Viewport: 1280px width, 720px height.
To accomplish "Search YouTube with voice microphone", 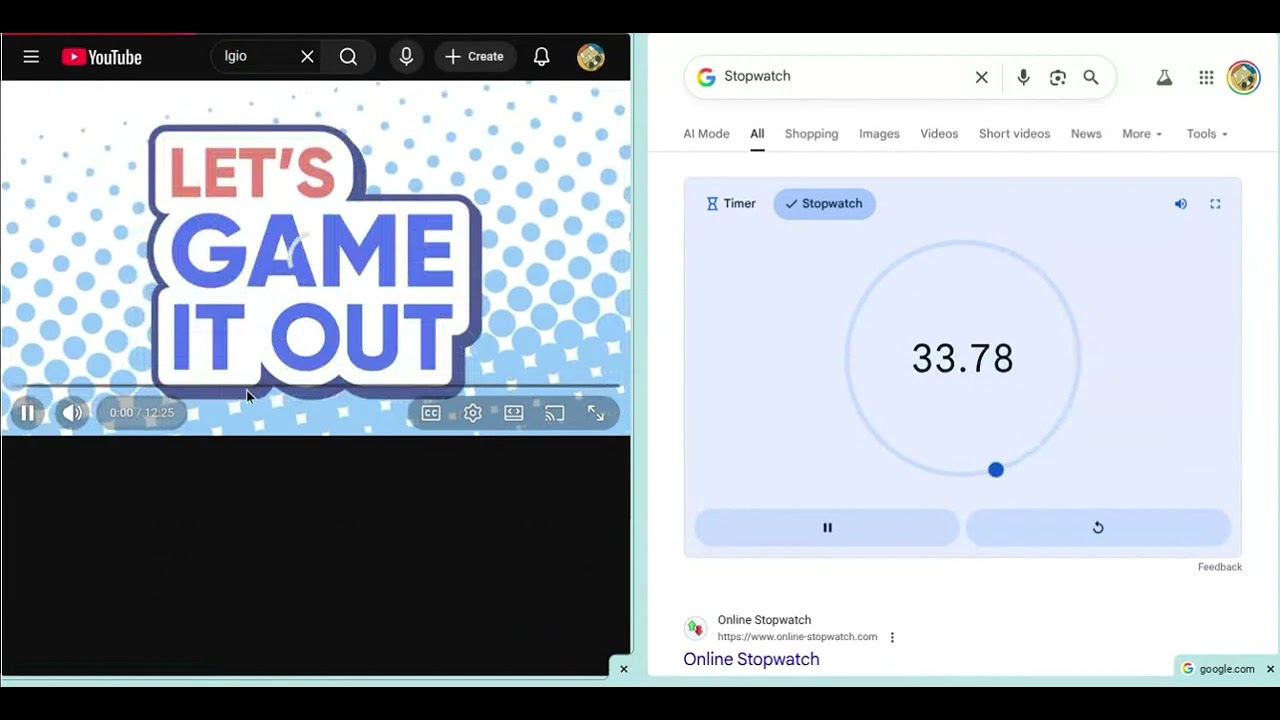I will coord(406,57).
